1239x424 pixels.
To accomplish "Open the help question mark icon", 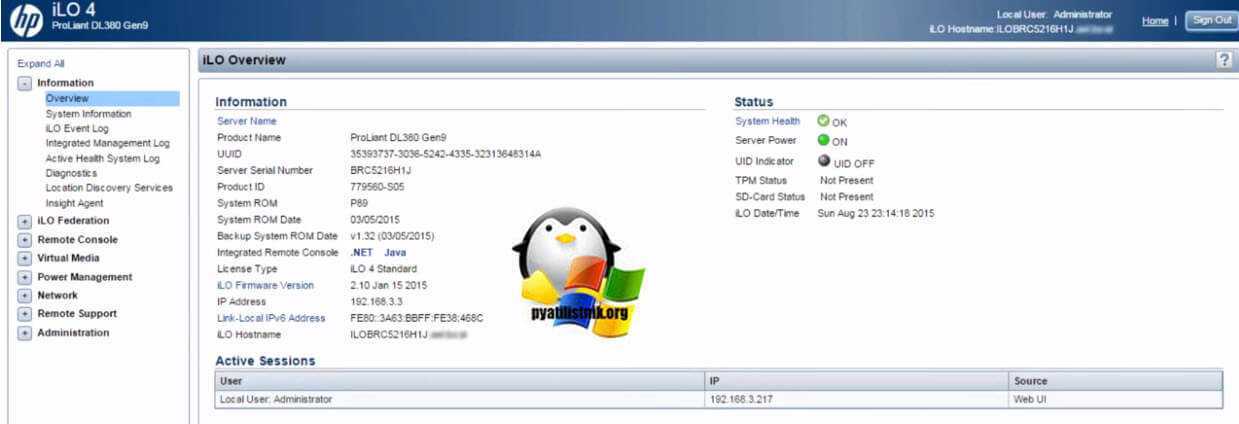I will (1223, 60).
